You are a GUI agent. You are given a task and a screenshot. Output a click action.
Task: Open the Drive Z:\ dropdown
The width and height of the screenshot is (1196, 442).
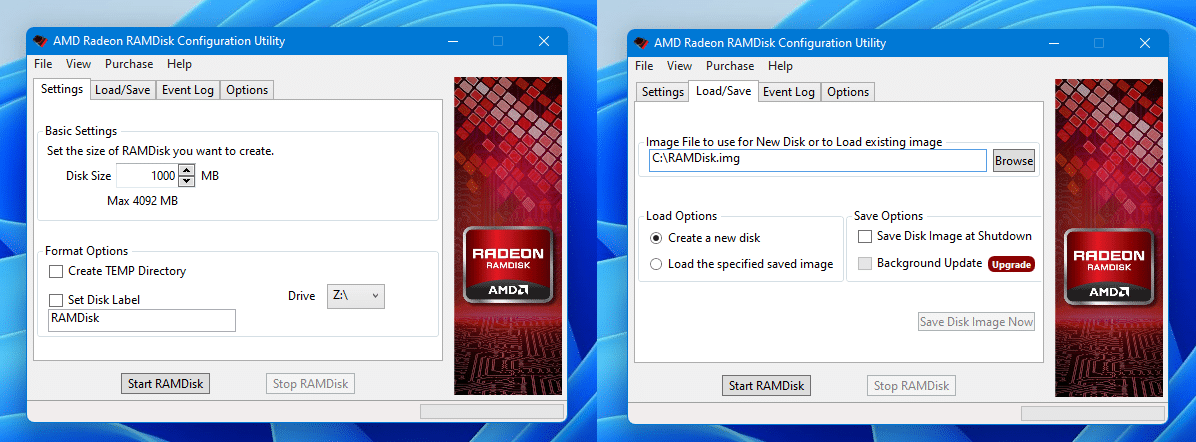(355, 296)
